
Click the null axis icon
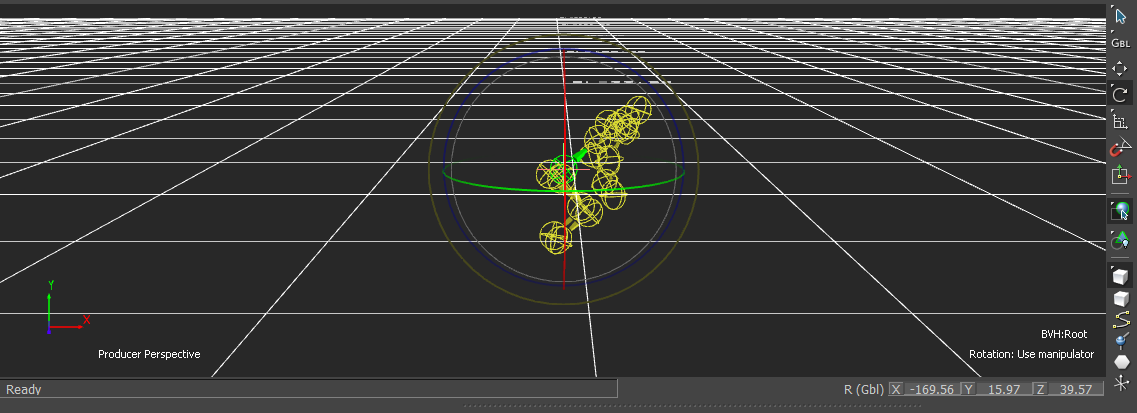[x=1121, y=383]
